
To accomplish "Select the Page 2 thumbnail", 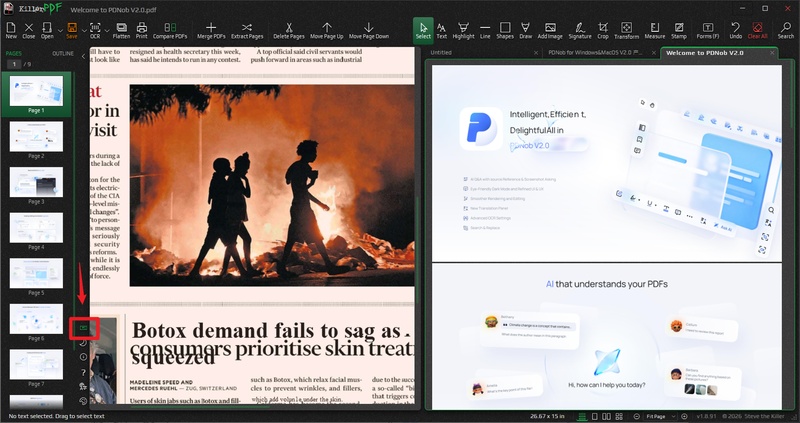I will click(36, 136).
